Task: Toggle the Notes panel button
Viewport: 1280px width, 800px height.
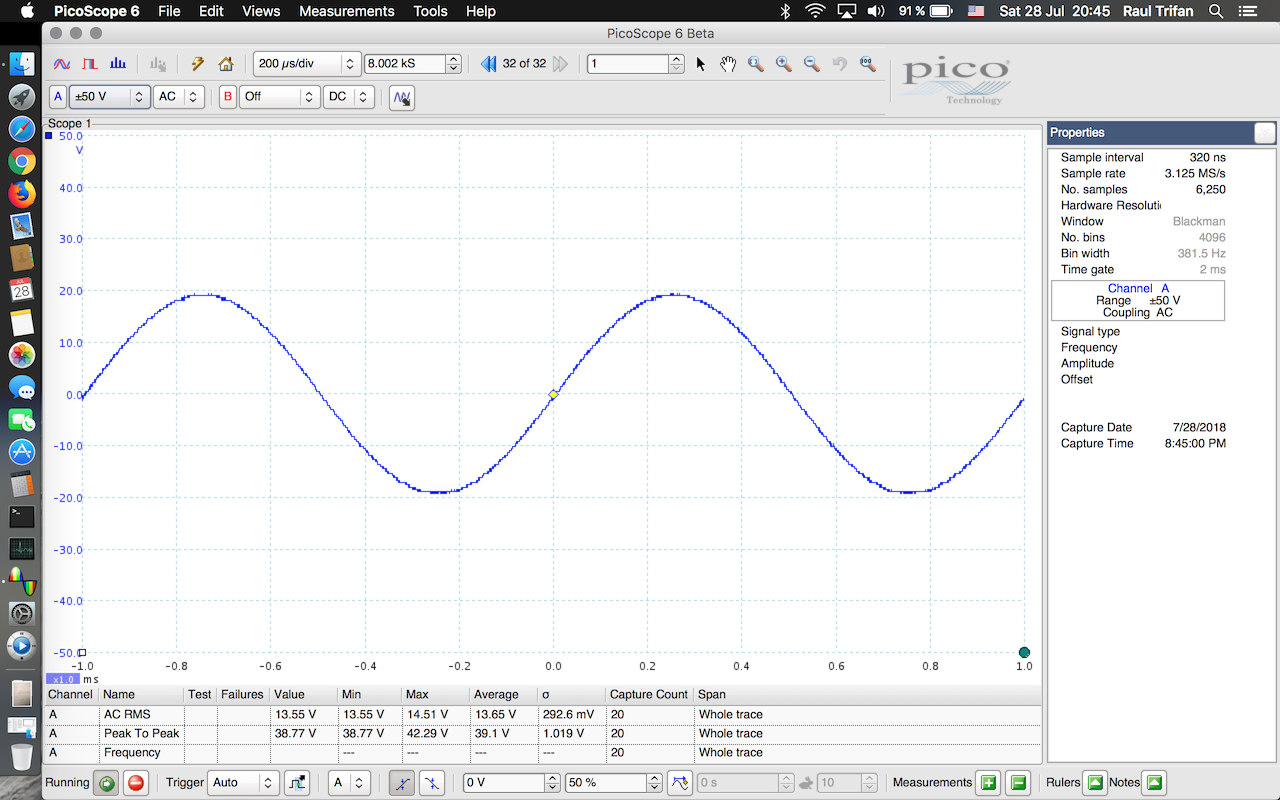Action: pos(1154,783)
